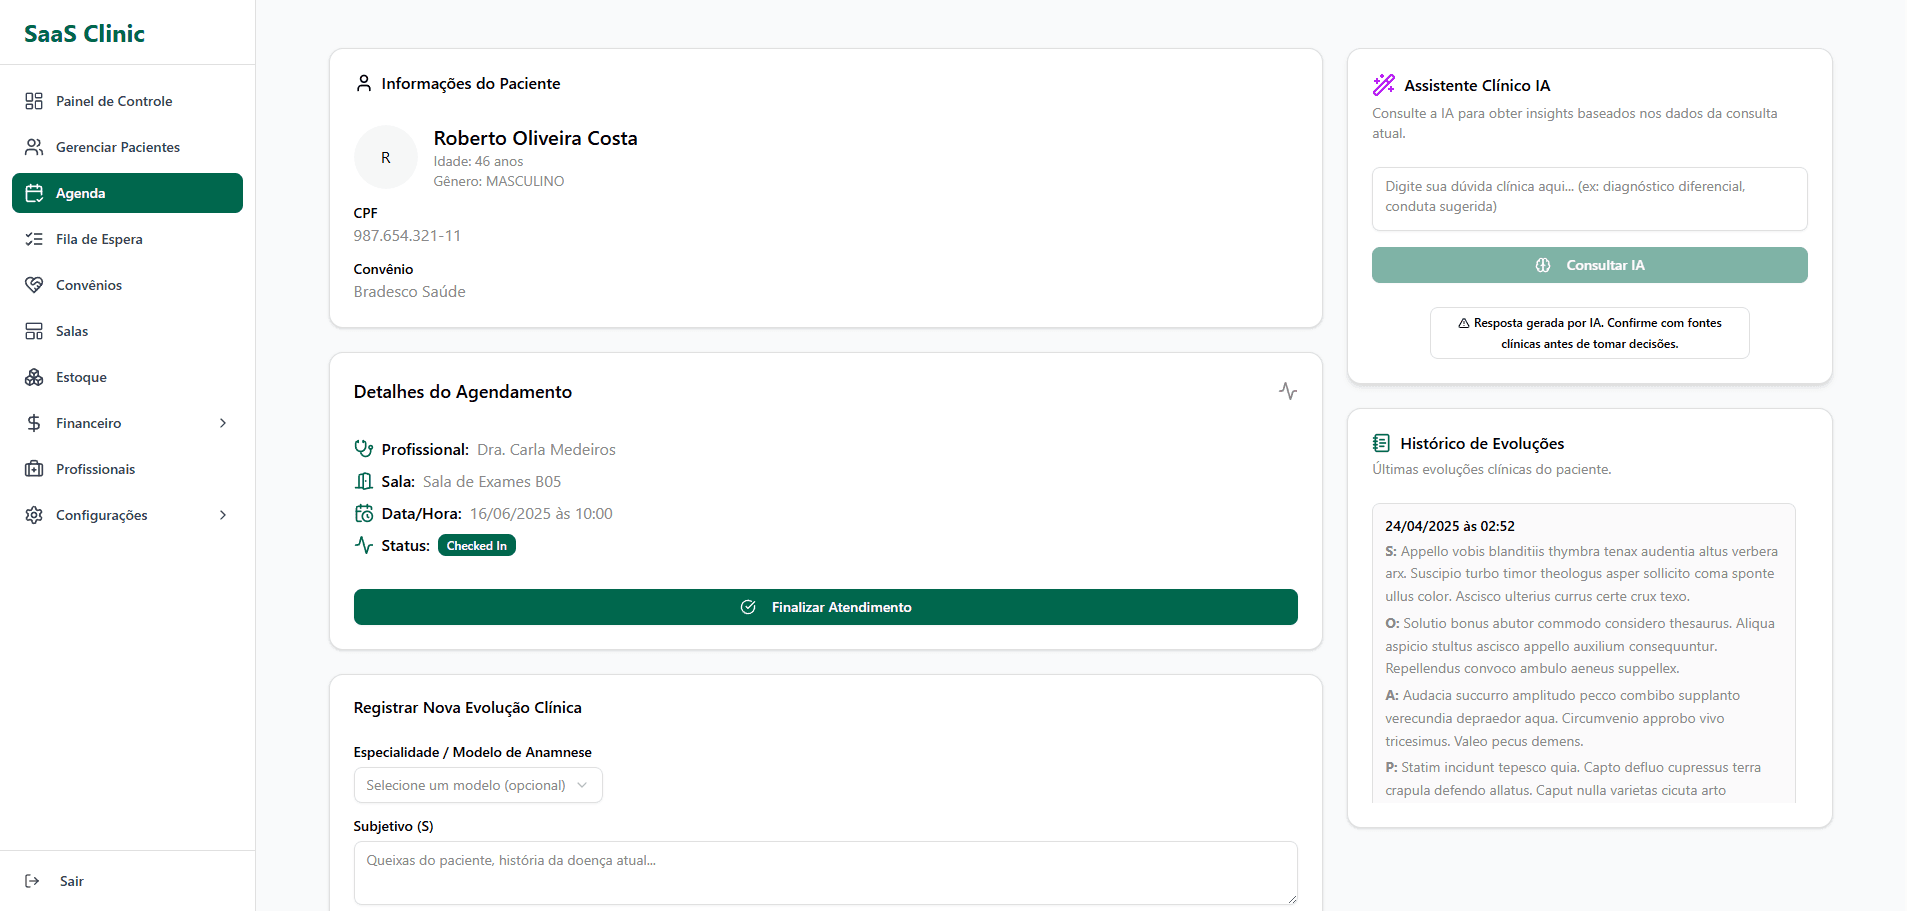
Task: Focus the Subjetivo (S) text area
Action: tap(824, 872)
